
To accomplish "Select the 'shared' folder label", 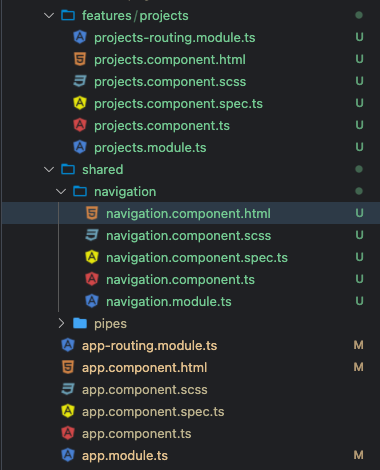I will 103,170.
